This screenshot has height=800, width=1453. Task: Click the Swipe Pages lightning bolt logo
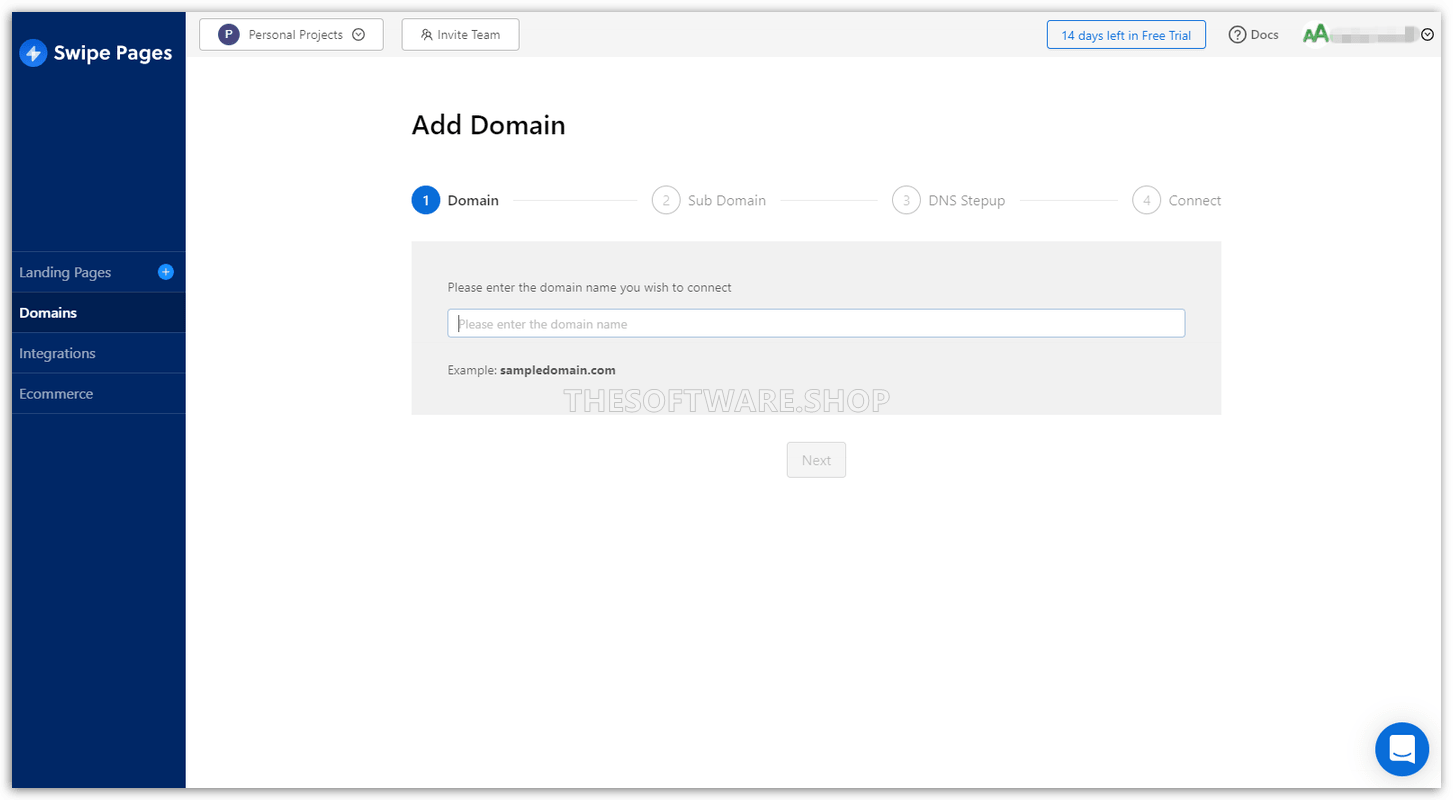click(33, 53)
